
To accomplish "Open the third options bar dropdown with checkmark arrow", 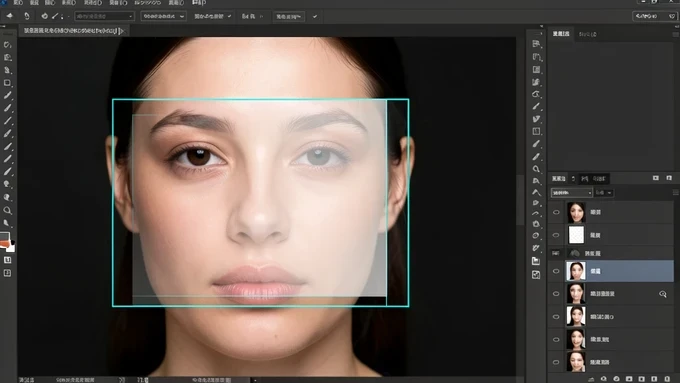I will [x=212, y=16].
